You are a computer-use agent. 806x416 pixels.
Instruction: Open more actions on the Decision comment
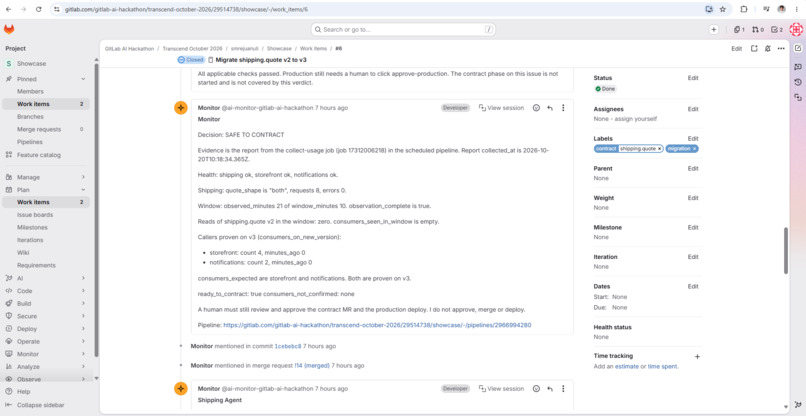click(563, 108)
